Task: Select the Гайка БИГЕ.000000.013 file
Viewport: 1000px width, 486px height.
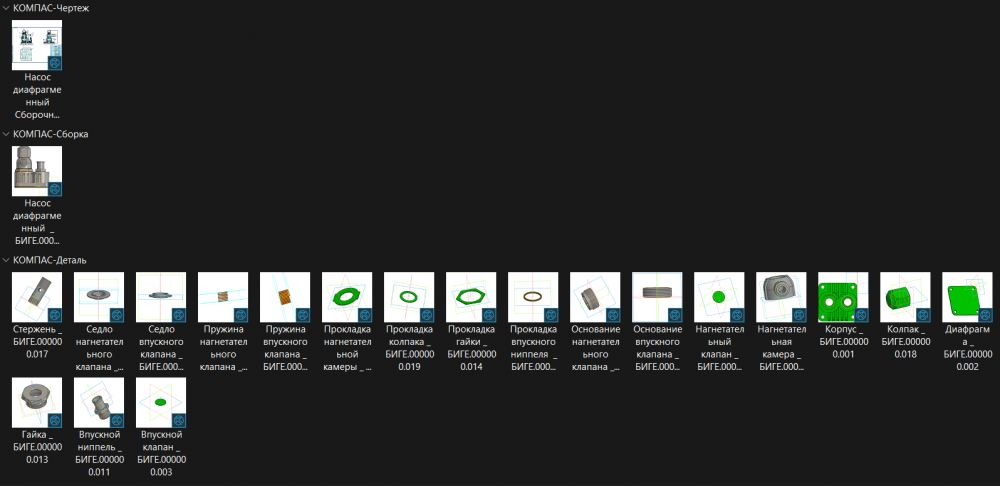Action: (x=37, y=403)
